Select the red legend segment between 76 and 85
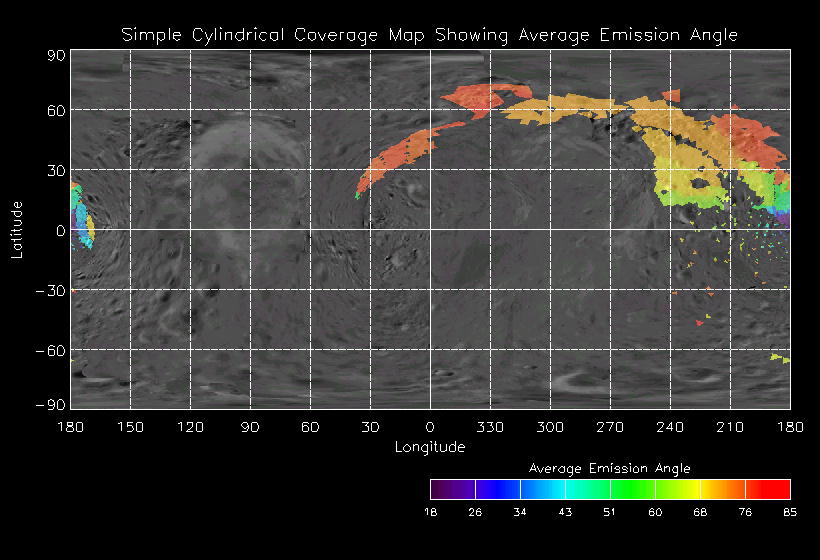820x560 pixels. click(x=768, y=489)
